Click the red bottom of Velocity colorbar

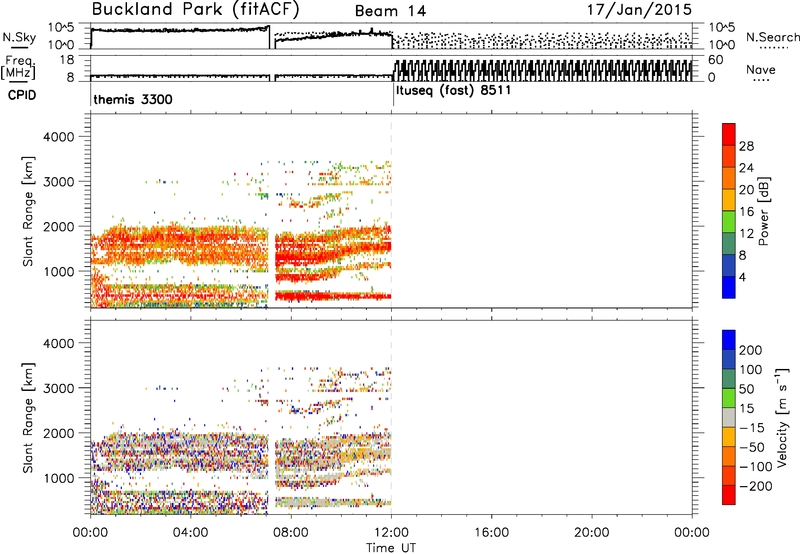[729, 495]
